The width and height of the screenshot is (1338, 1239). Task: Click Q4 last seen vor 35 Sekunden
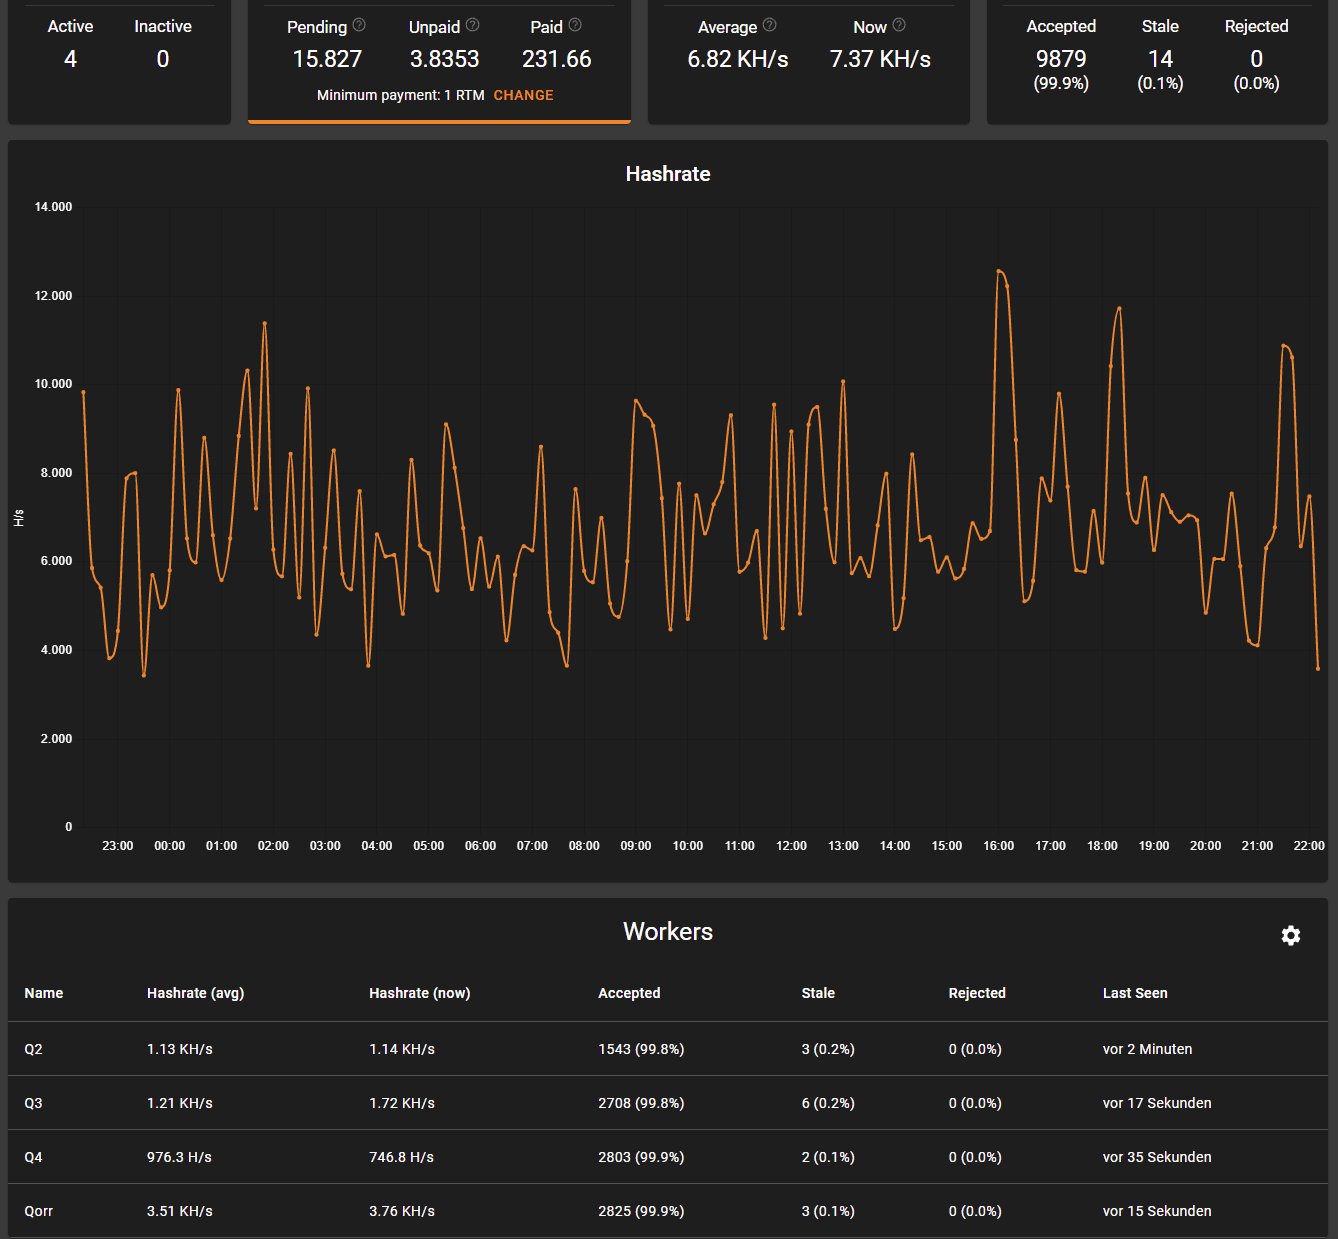1157,1157
